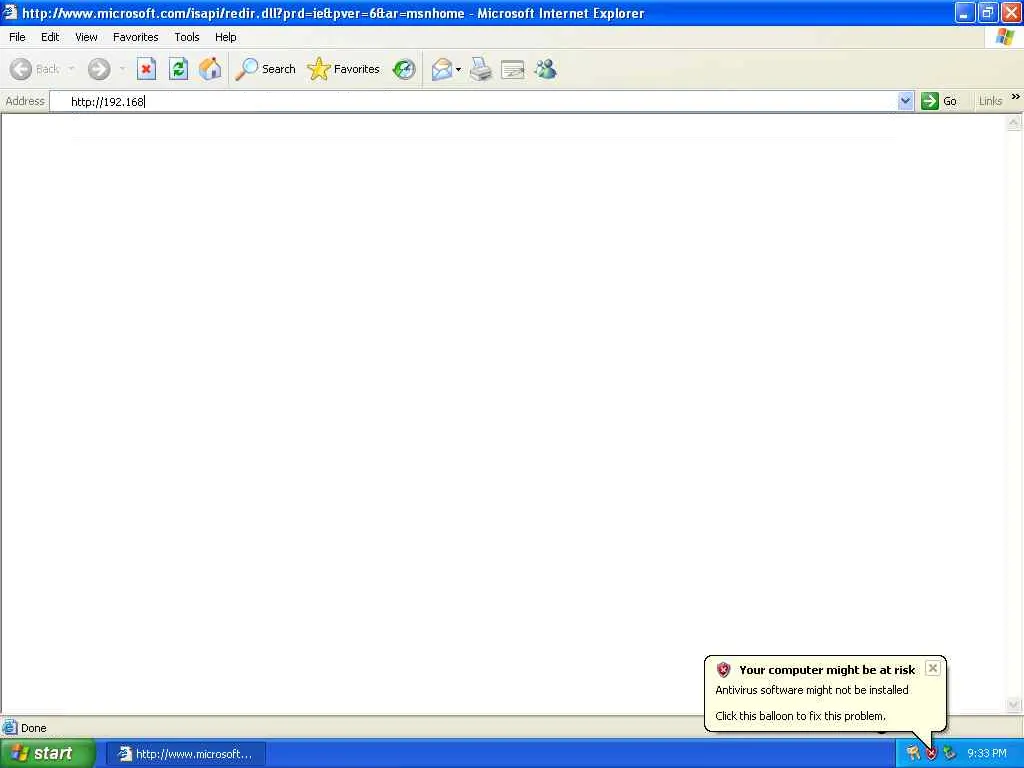This screenshot has height=768, width=1024.
Task: Click the Windows flag logo throbber
Action: (1005, 37)
